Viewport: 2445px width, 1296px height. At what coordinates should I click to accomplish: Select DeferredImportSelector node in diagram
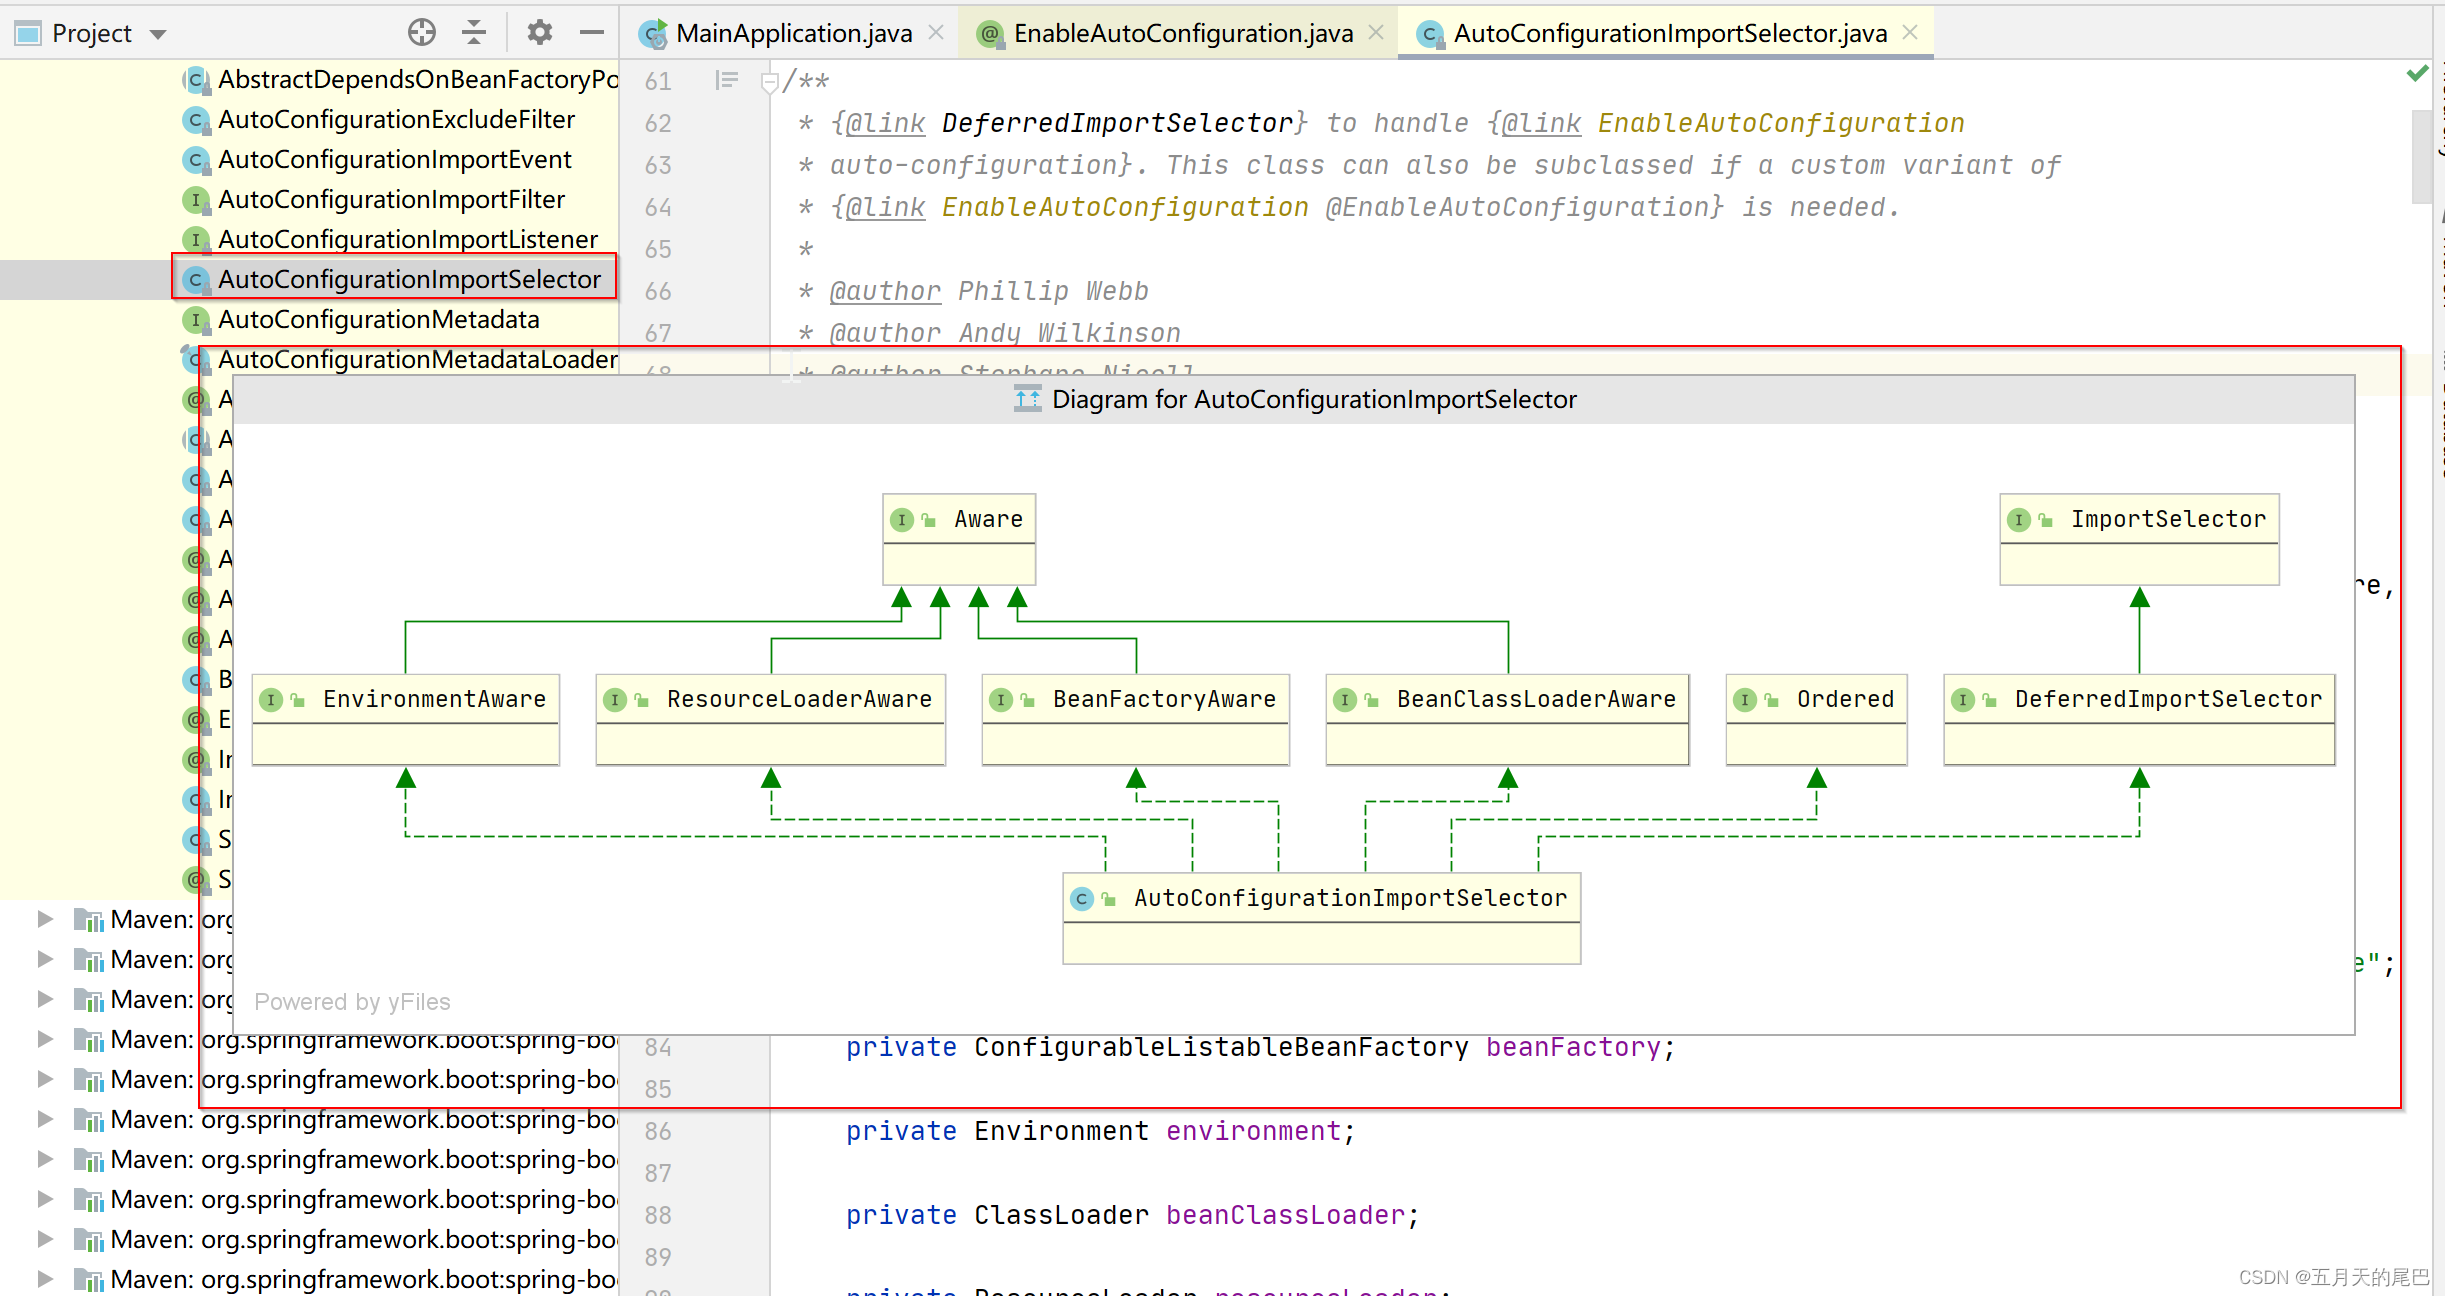pyautogui.click(x=2139, y=720)
